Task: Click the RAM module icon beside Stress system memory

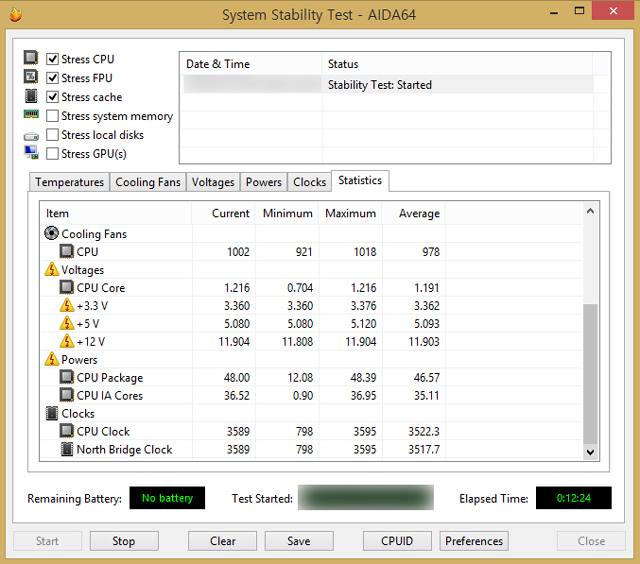Action: click(31, 114)
